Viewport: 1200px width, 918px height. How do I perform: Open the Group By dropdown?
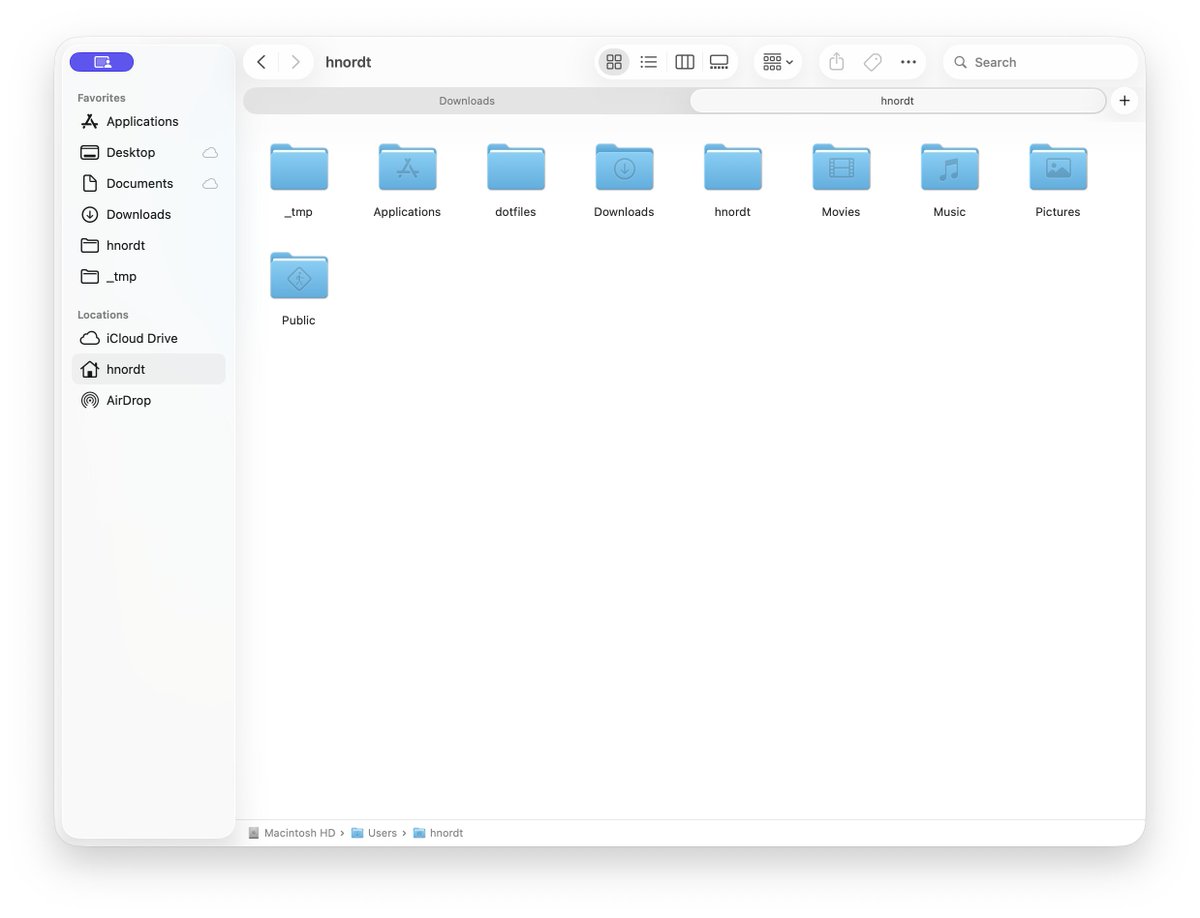(x=778, y=62)
